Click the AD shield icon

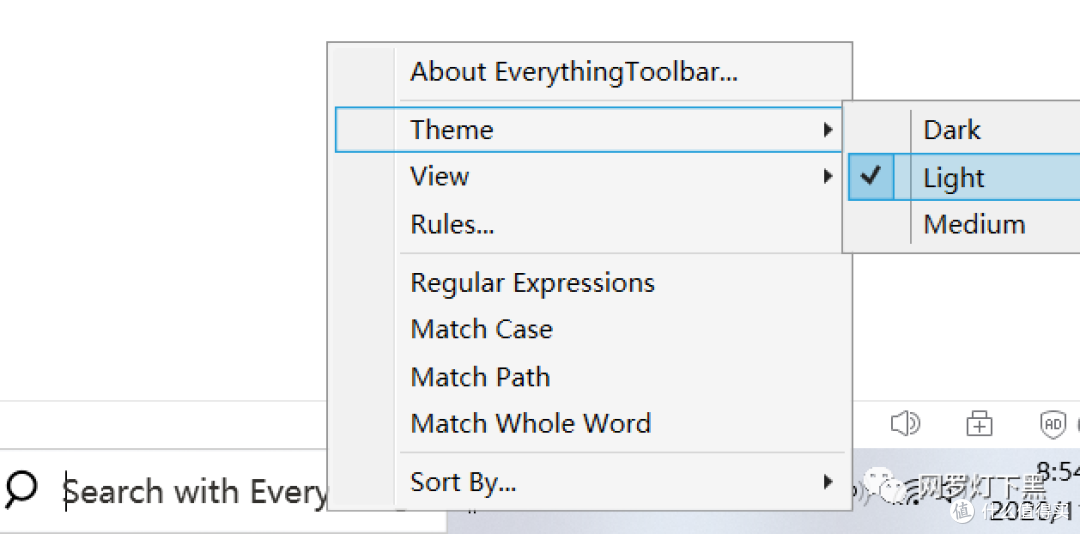click(1053, 424)
